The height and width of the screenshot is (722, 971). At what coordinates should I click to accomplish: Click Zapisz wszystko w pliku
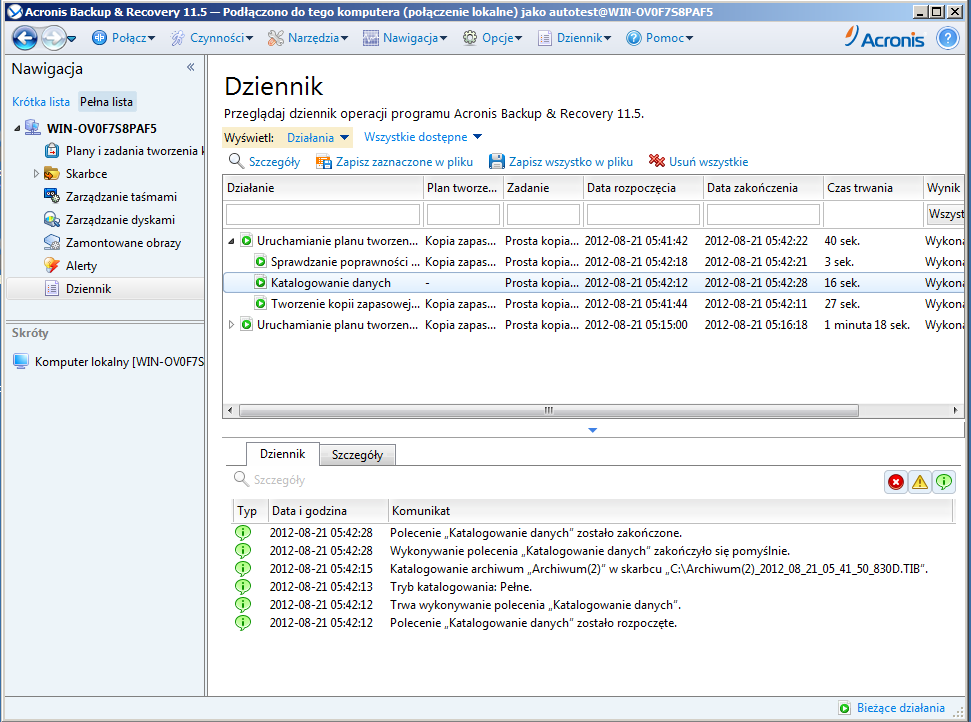(x=560, y=162)
